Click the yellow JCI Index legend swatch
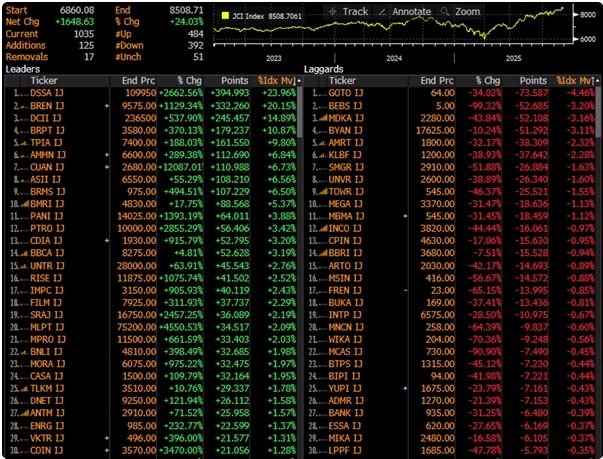Screen dimensions: 603x459 click(225, 16)
